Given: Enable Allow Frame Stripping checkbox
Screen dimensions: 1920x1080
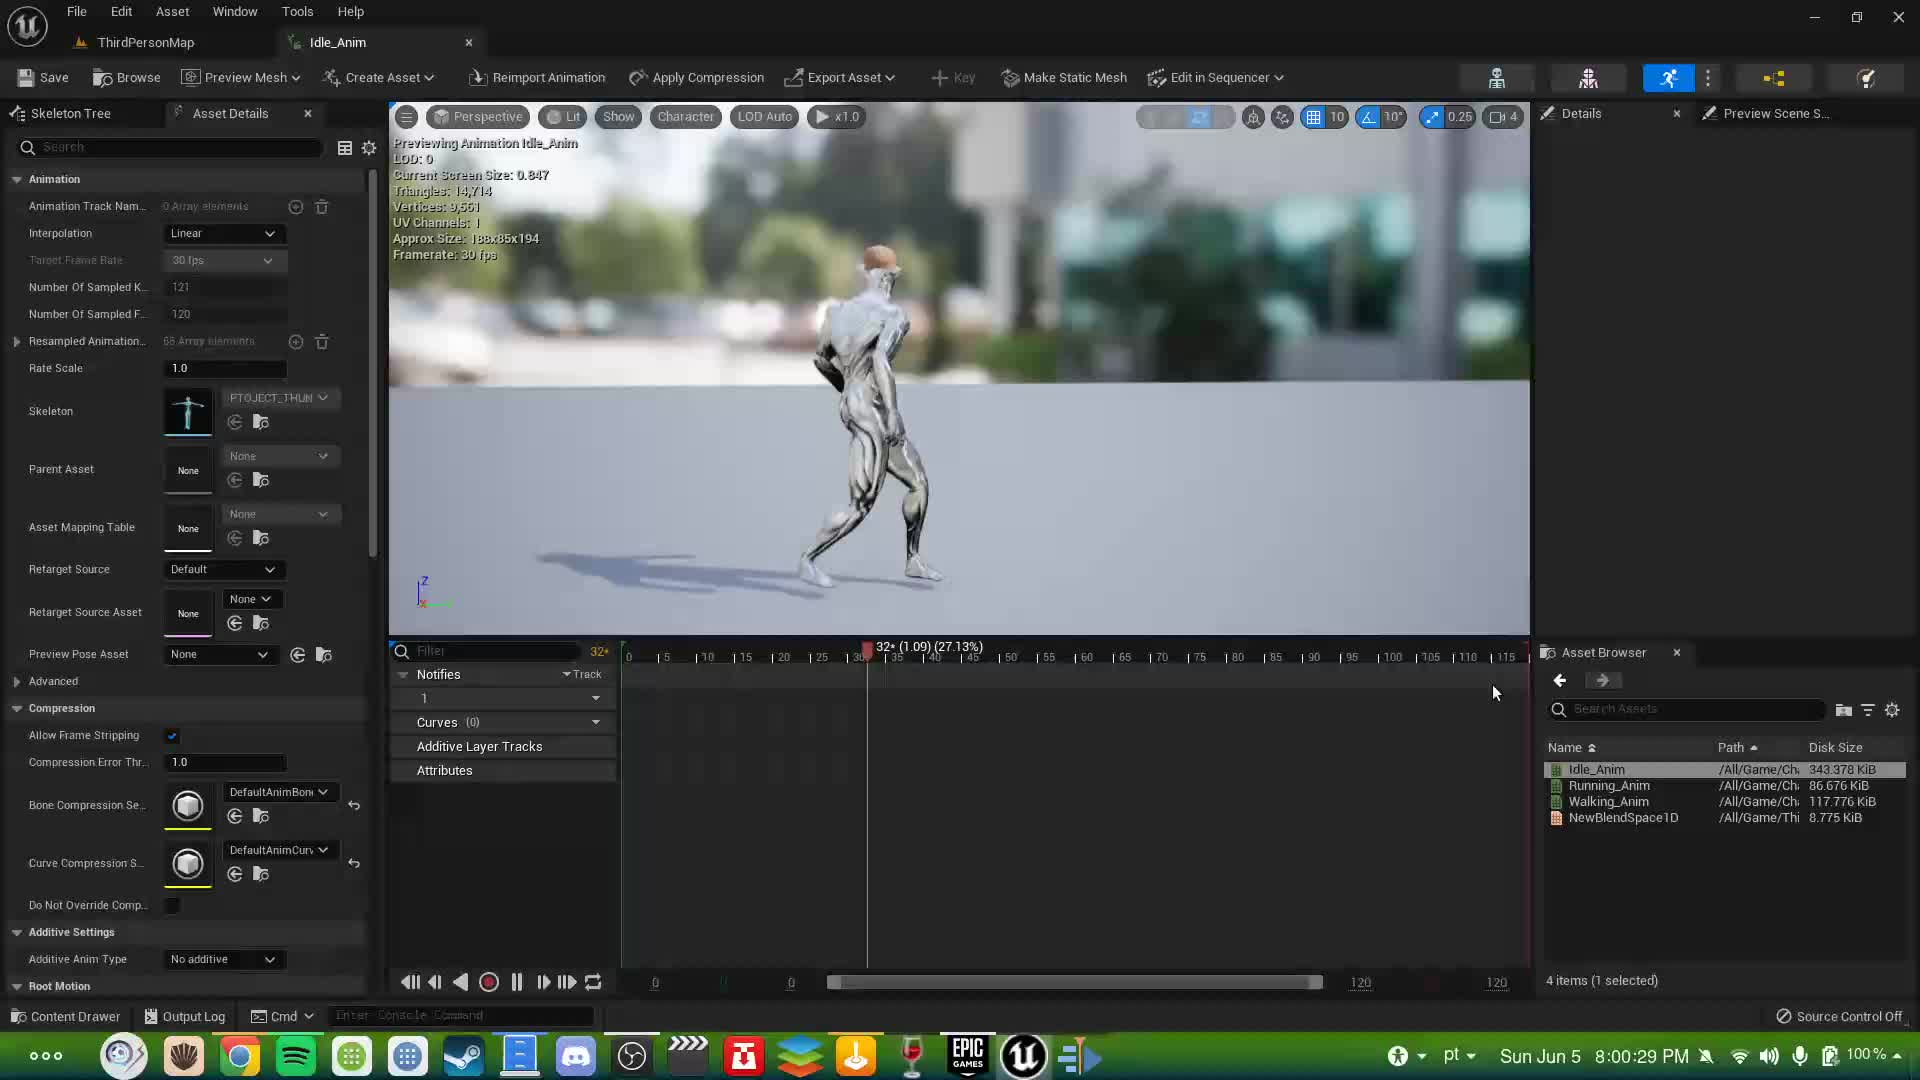Looking at the screenshot, I should [171, 736].
